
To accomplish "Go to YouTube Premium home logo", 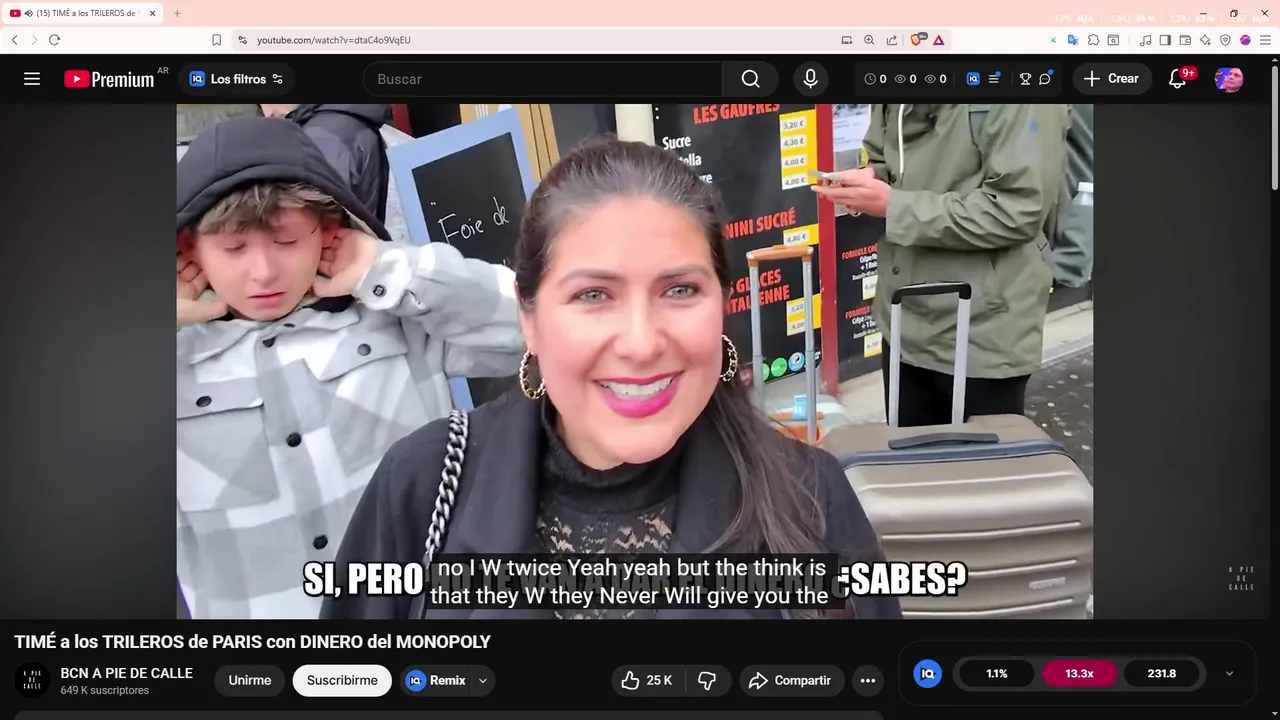I will tap(109, 79).
